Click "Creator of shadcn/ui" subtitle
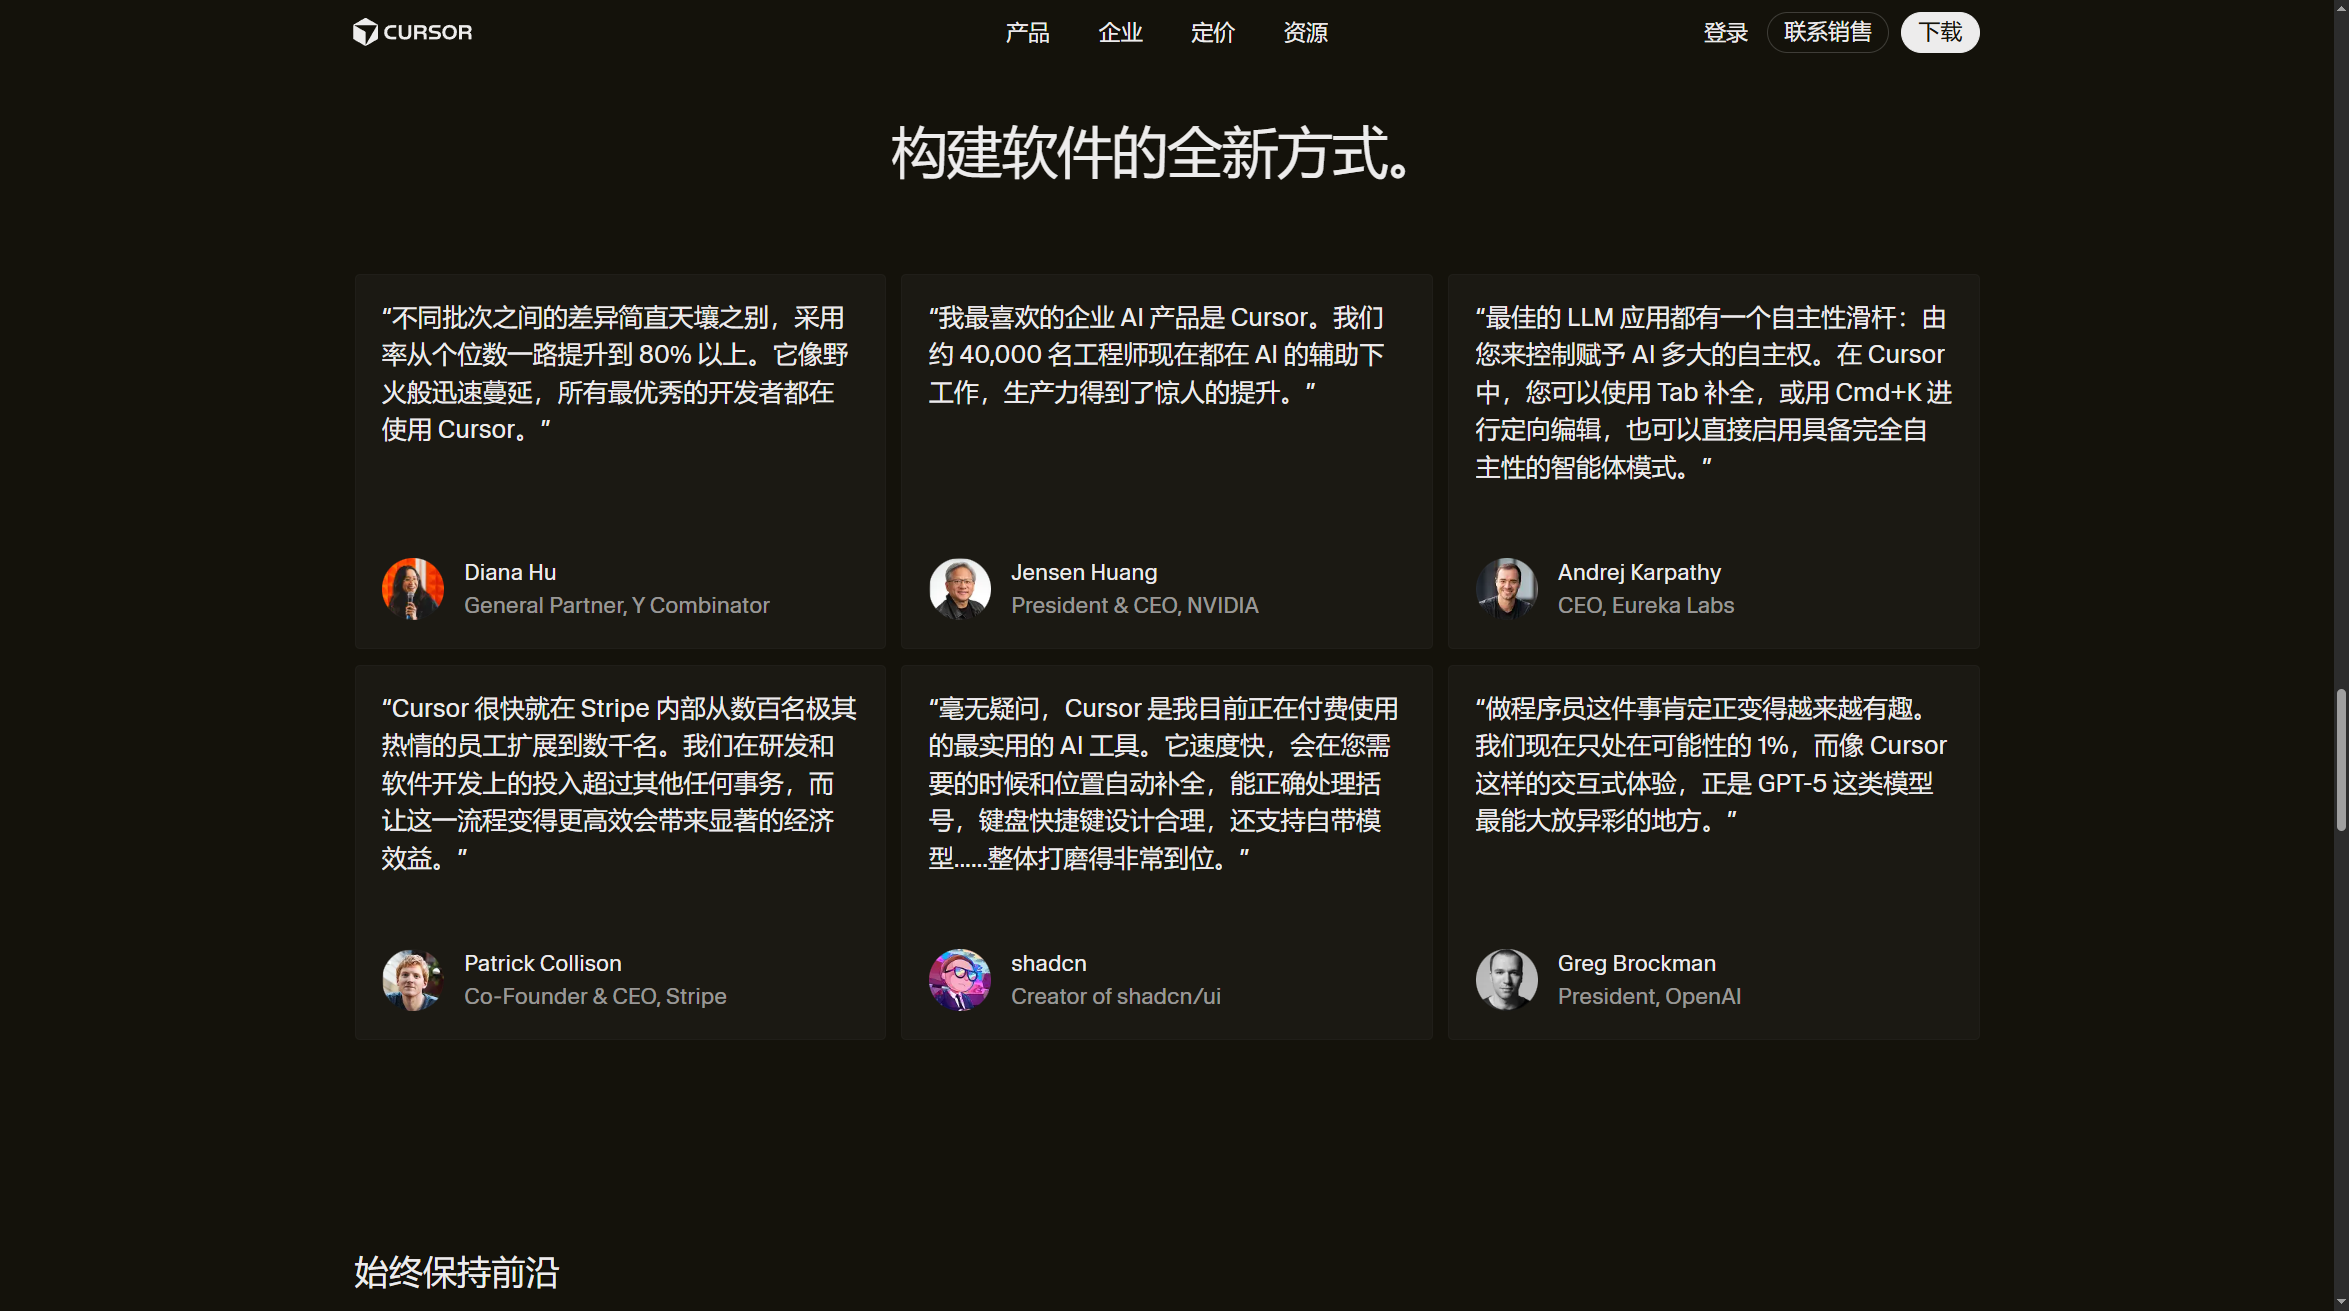This screenshot has width=2349, height=1311. [x=1116, y=996]
